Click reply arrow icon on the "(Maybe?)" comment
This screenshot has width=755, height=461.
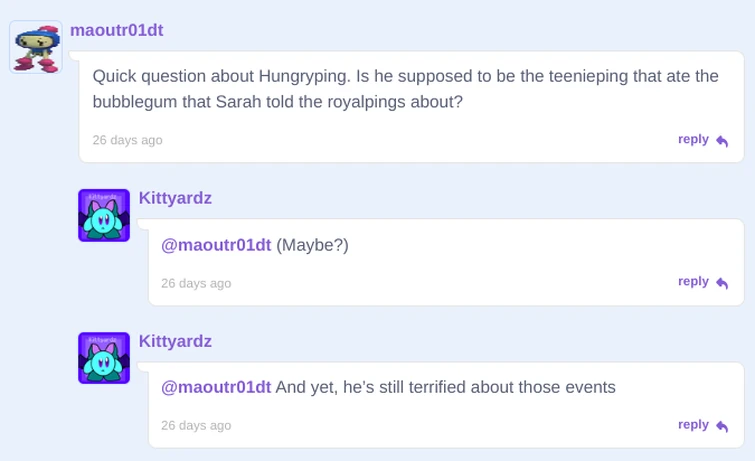tap(722, 283)
